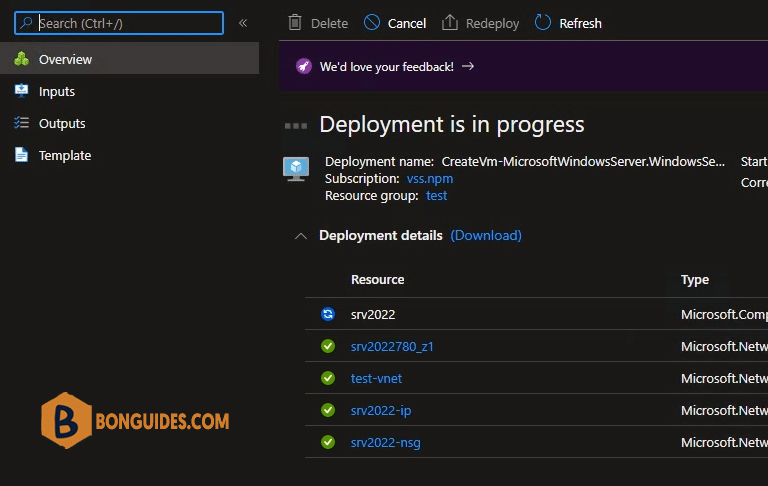View the deployment Template
The width and height of the screenshot is (768, 486).
[64, 155]
